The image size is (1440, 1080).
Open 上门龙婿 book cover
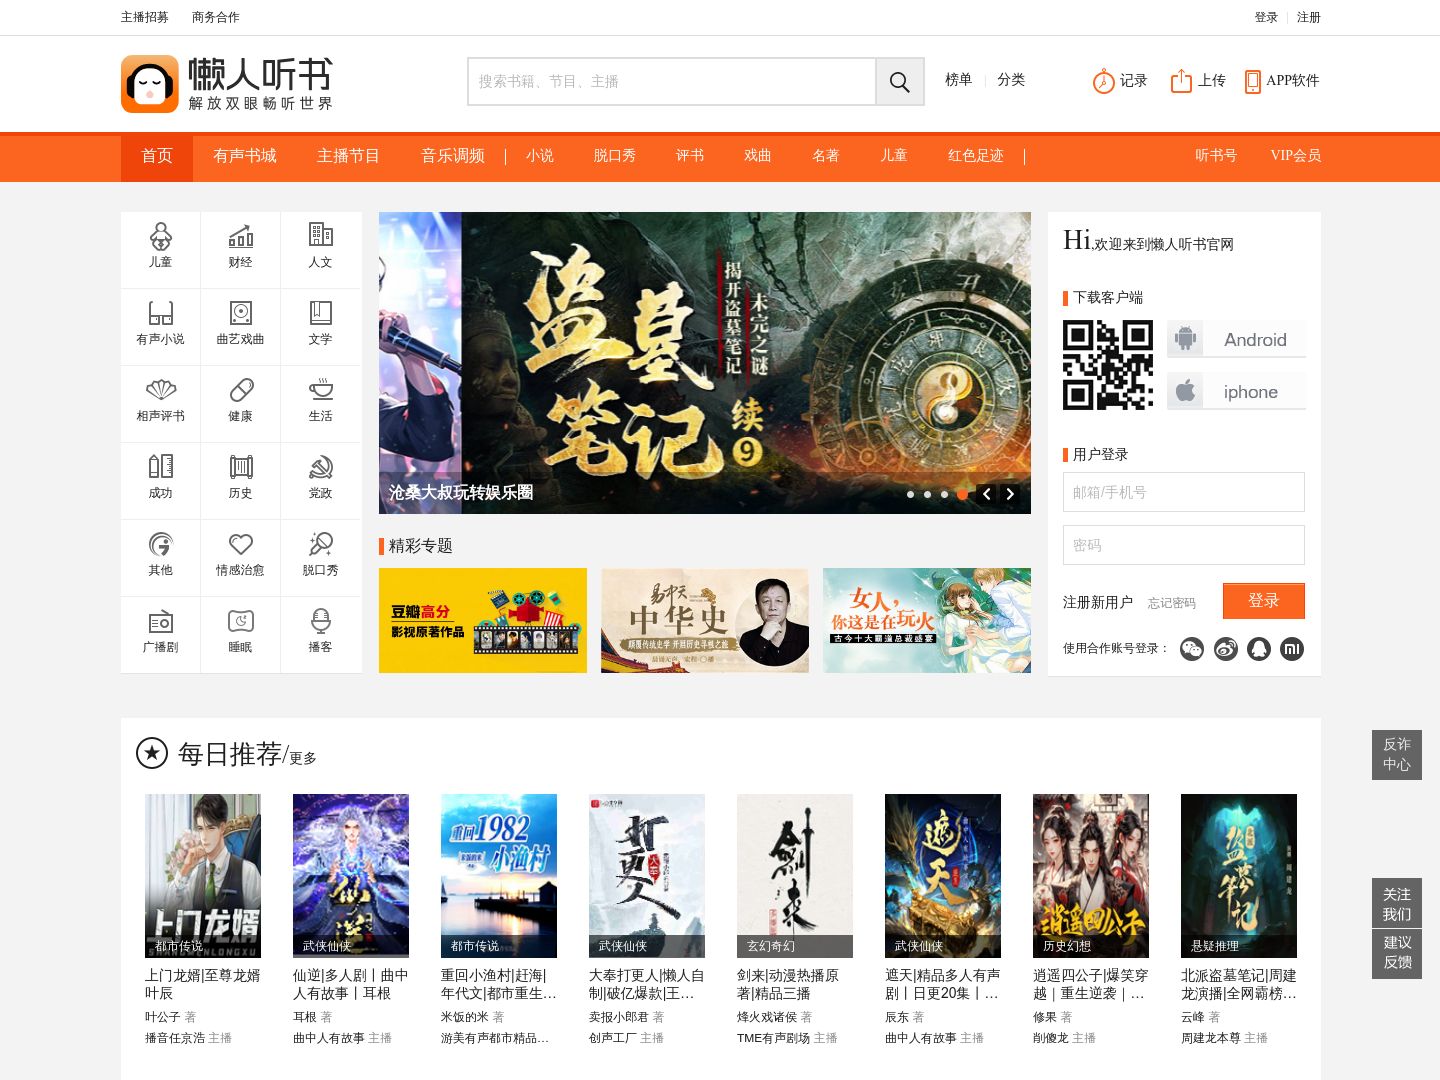203,876
